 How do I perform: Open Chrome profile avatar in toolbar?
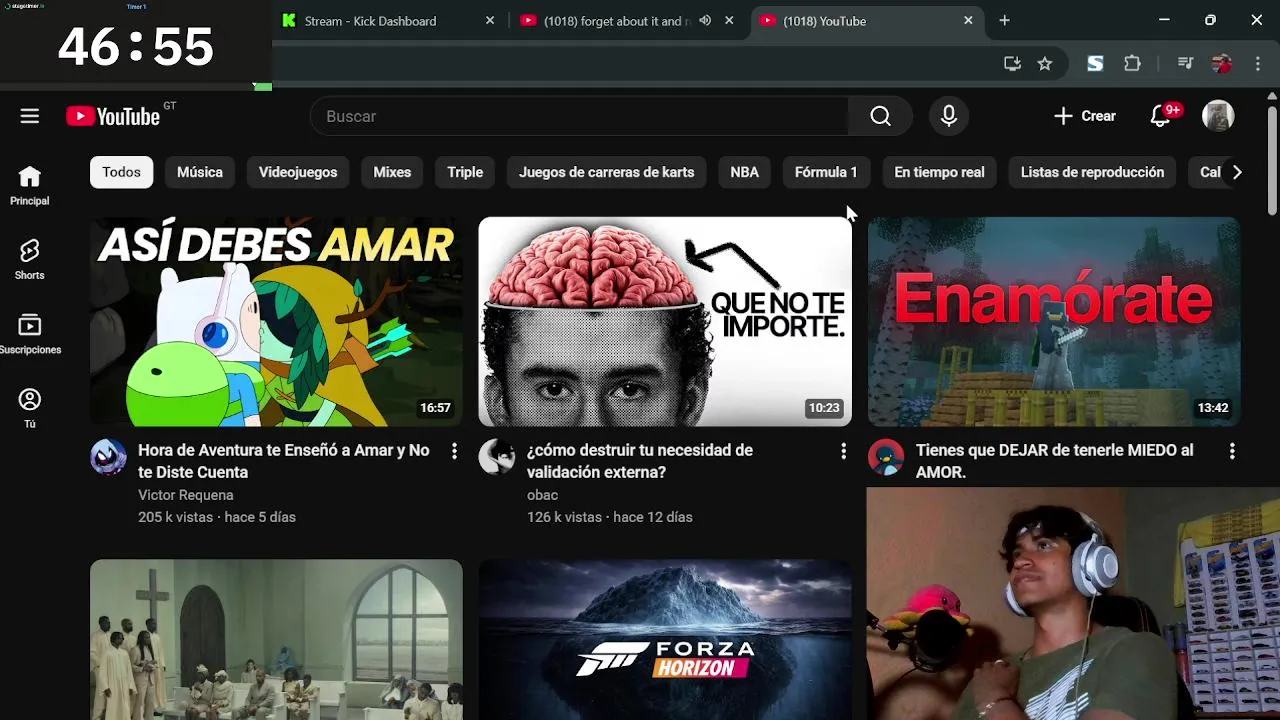click(x=1221, y=64)
